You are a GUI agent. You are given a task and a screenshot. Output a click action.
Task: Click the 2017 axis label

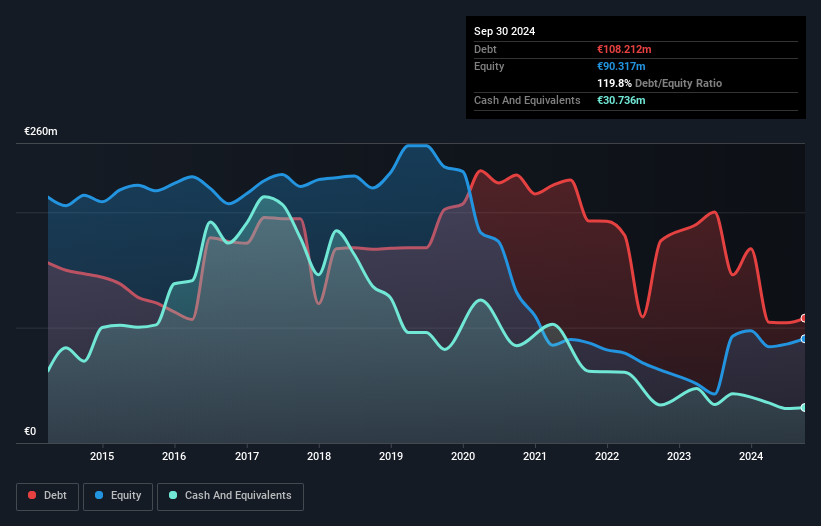pyautogui.click(x=247, y=456)
